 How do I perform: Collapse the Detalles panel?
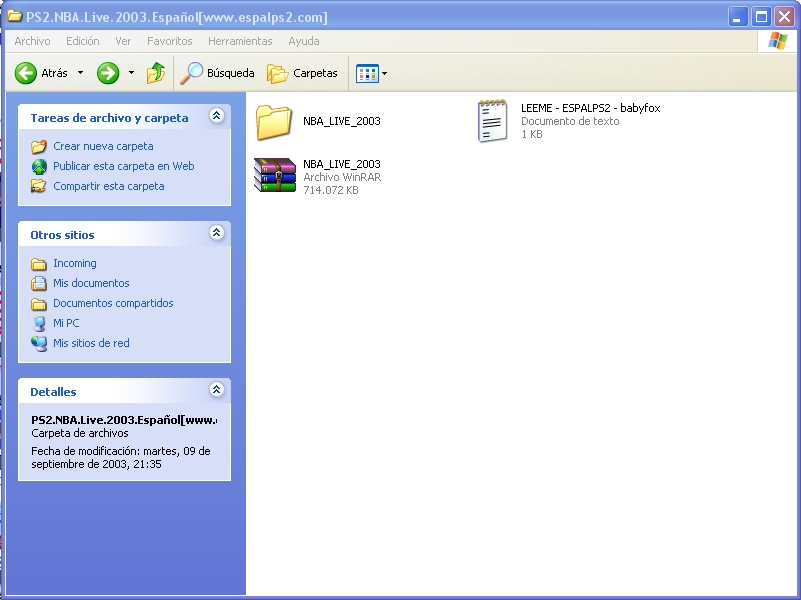[217, 390]
